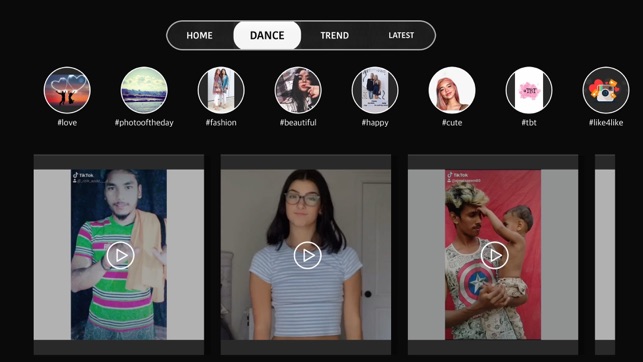Image resolution: width=643 pixels, height=362 pixels.
Task: Click the TikTok logo on the green-shirt video
Action: tap(83, 175)
